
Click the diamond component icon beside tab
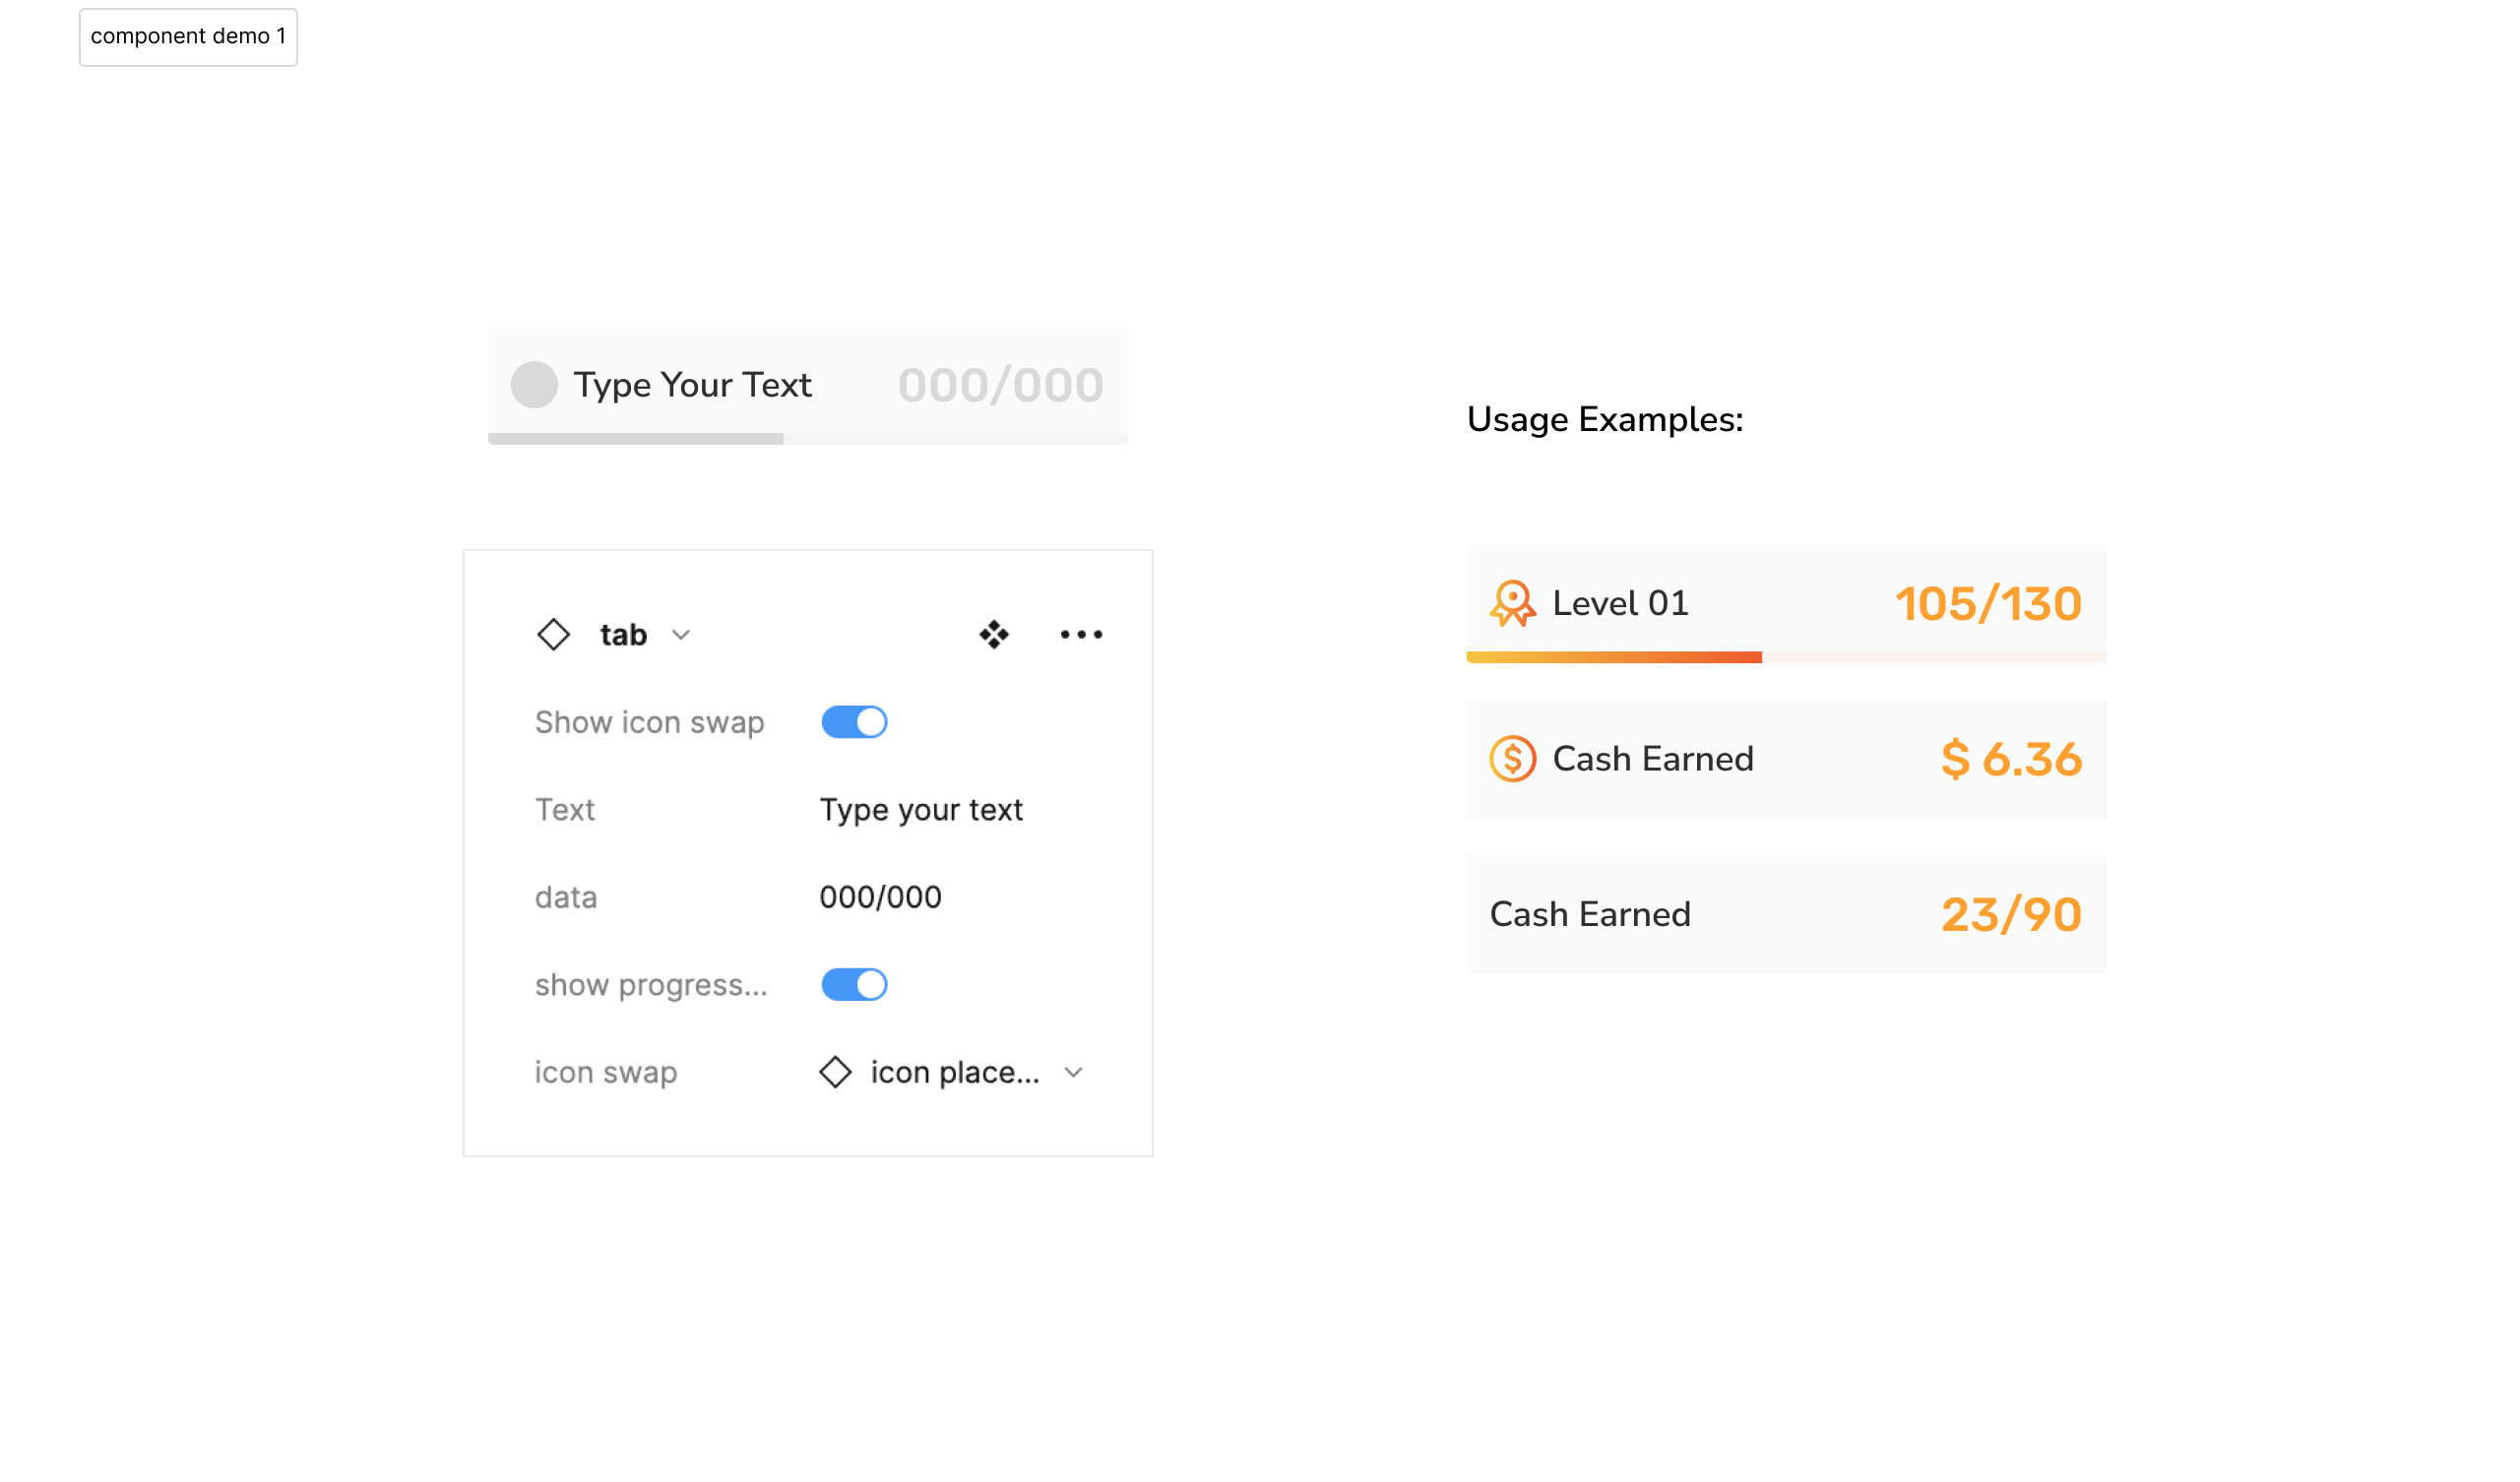[553, 634]
